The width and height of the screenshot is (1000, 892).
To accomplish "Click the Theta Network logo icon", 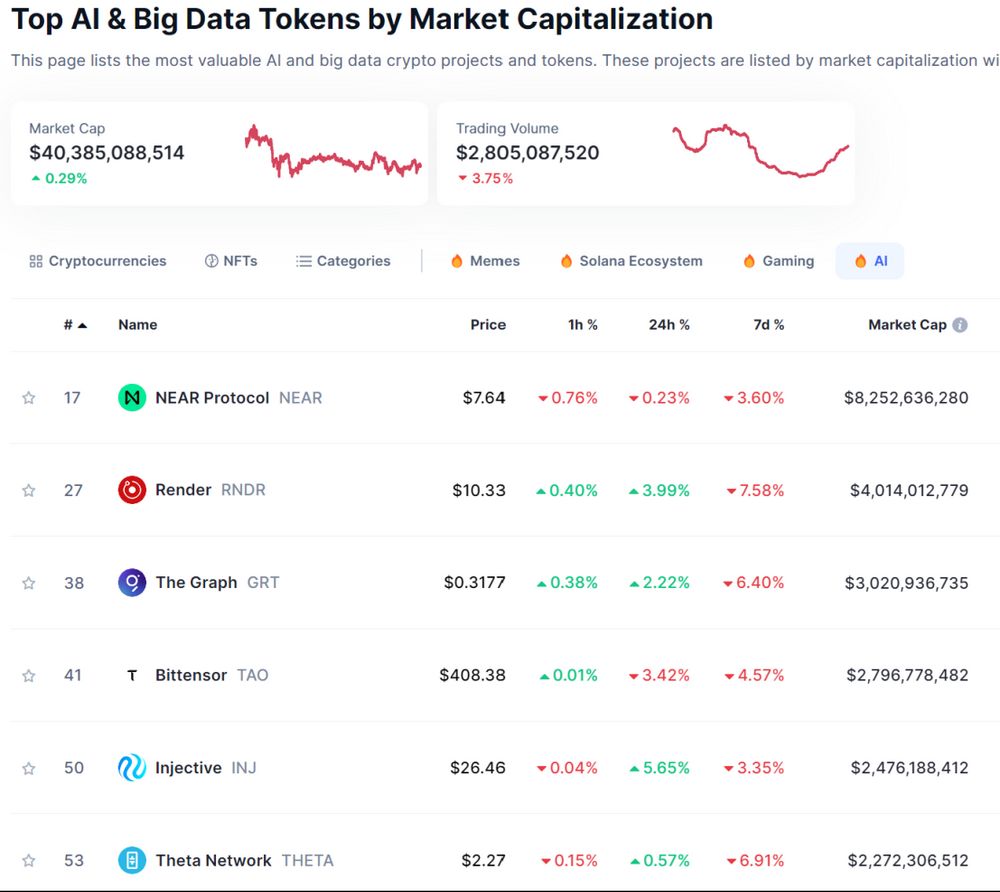I will coord(132,860).
